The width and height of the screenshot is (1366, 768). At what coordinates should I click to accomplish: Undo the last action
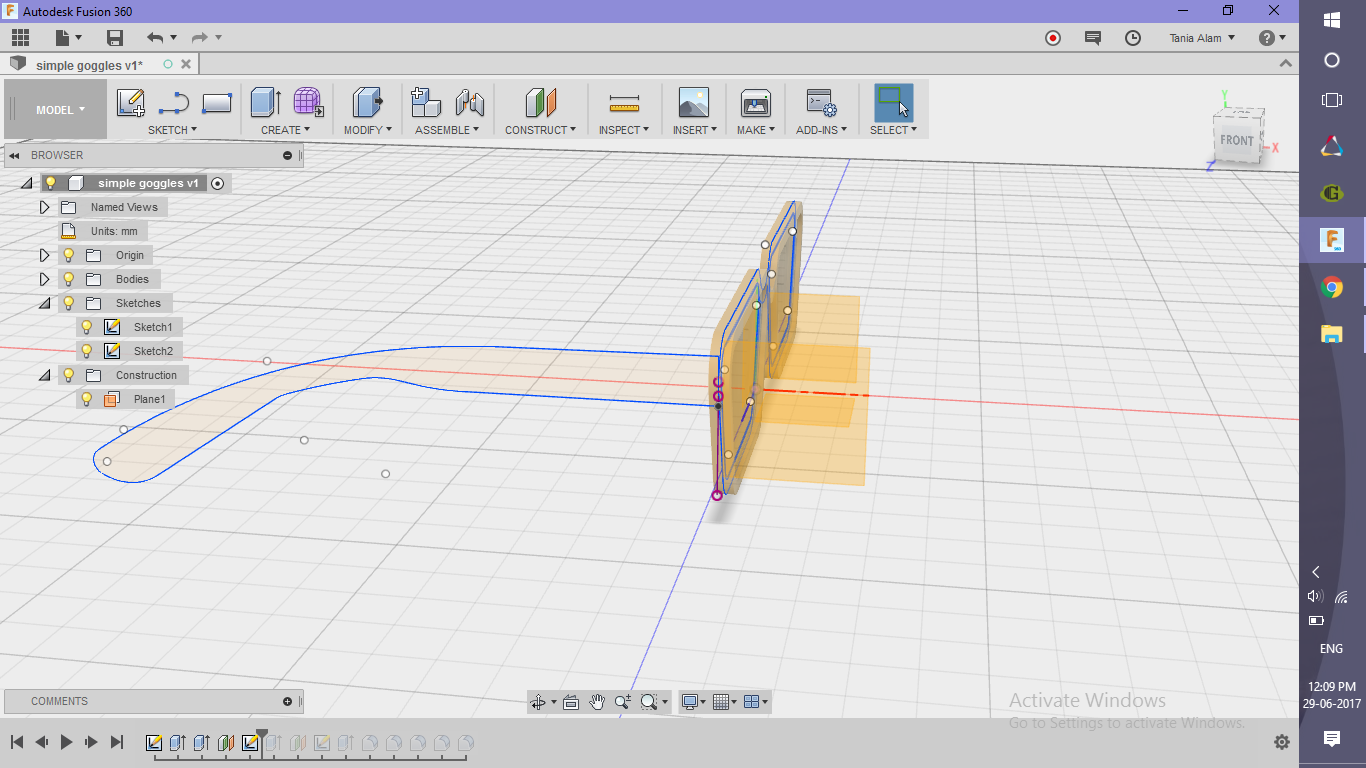click(x=155, y=38)
